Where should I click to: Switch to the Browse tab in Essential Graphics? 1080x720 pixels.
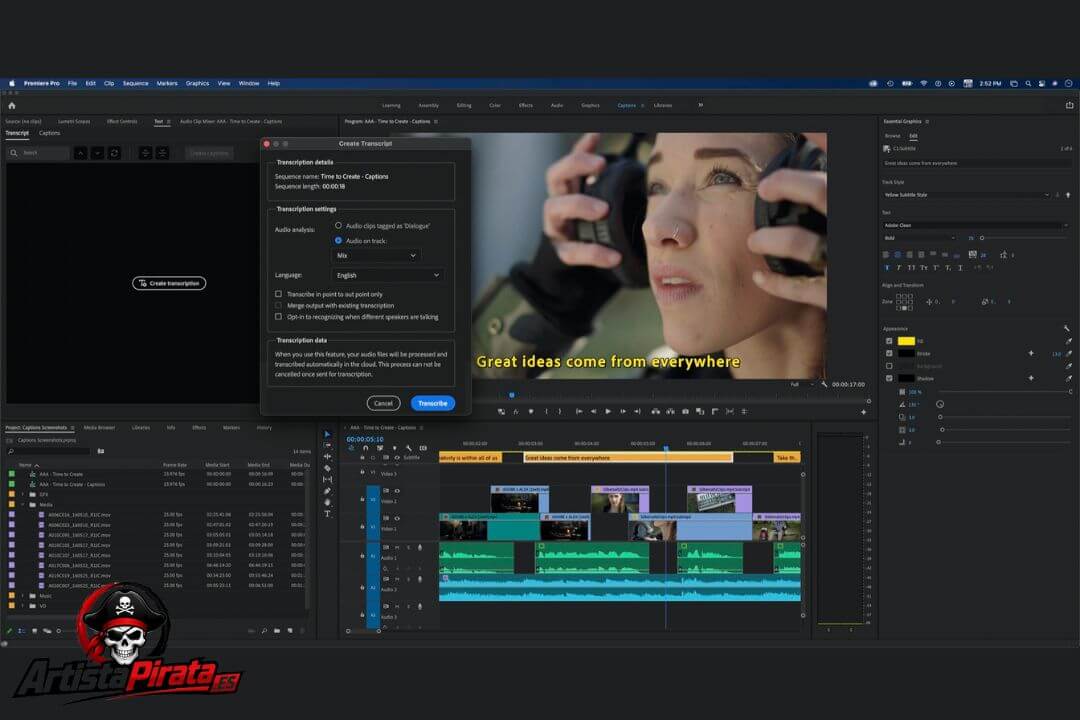coord(893,136)
